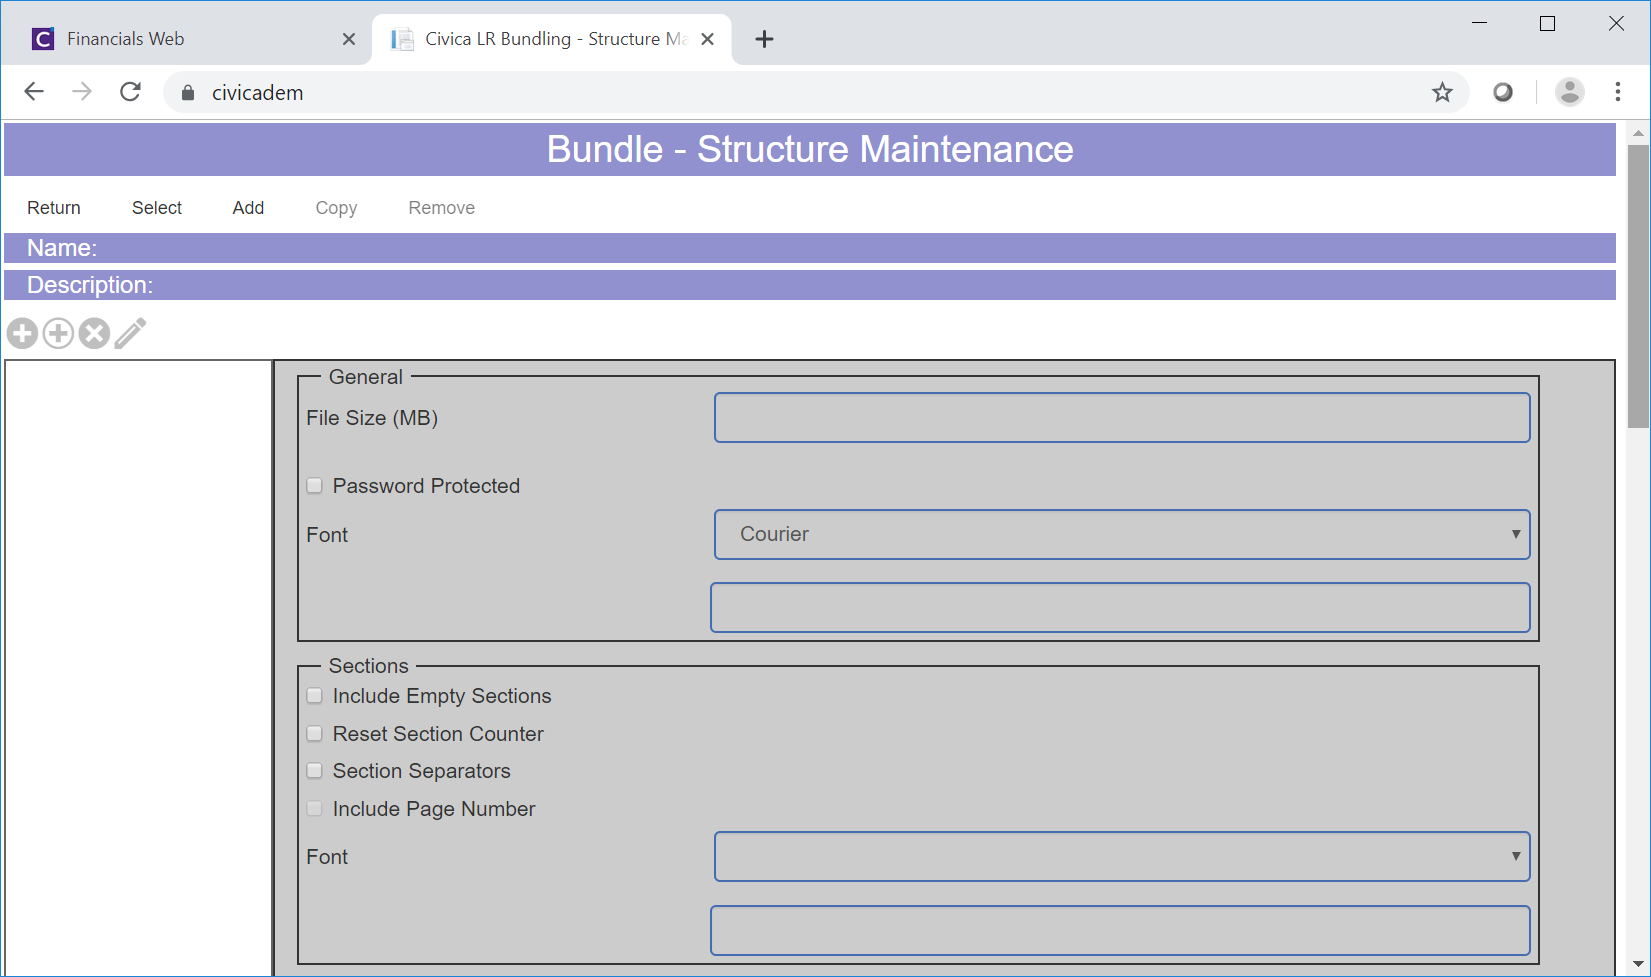
Task: Select the Civica LR Bundling tab
Action: 552,39
